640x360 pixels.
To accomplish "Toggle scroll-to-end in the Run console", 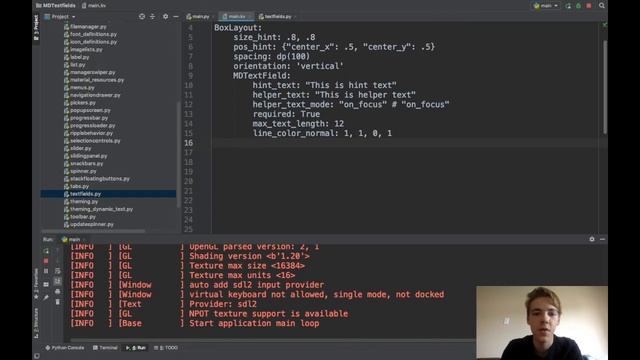I will pos(58,281).
